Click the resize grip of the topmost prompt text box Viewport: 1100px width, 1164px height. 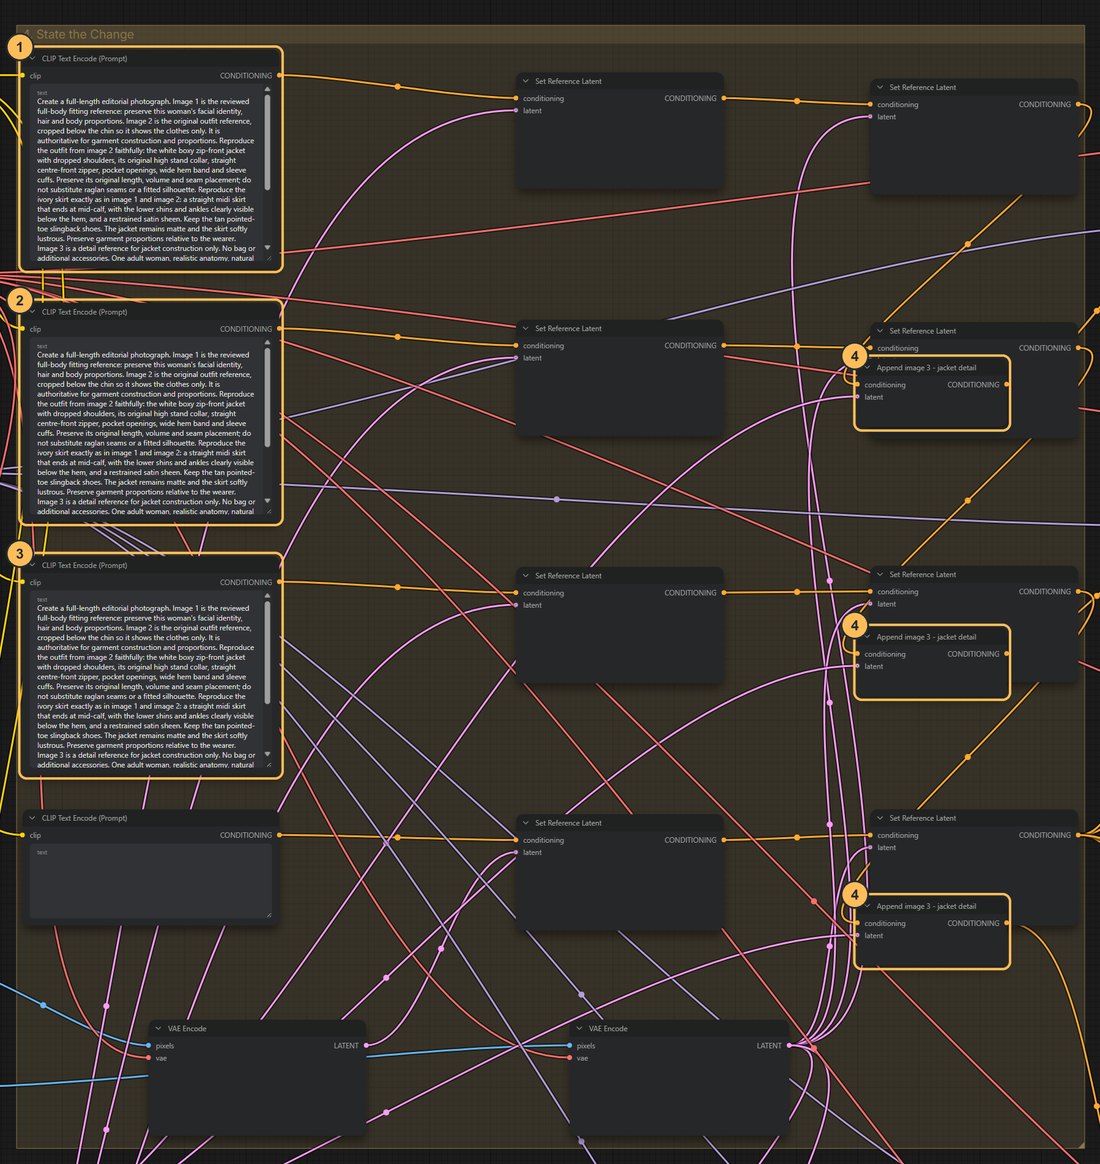268,258
